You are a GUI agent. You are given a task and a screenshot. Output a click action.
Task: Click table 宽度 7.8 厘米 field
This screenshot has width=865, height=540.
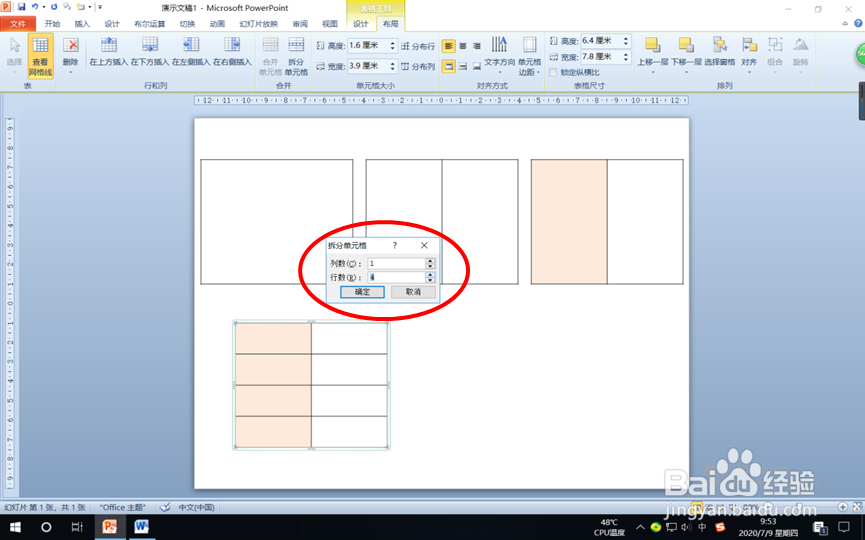tap(601, 57)
